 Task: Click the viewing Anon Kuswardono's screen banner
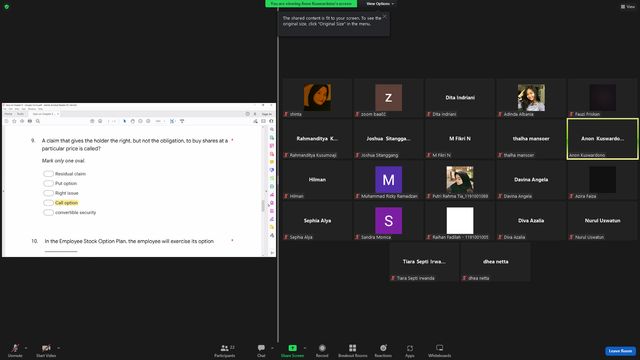[x=311, y=4]
